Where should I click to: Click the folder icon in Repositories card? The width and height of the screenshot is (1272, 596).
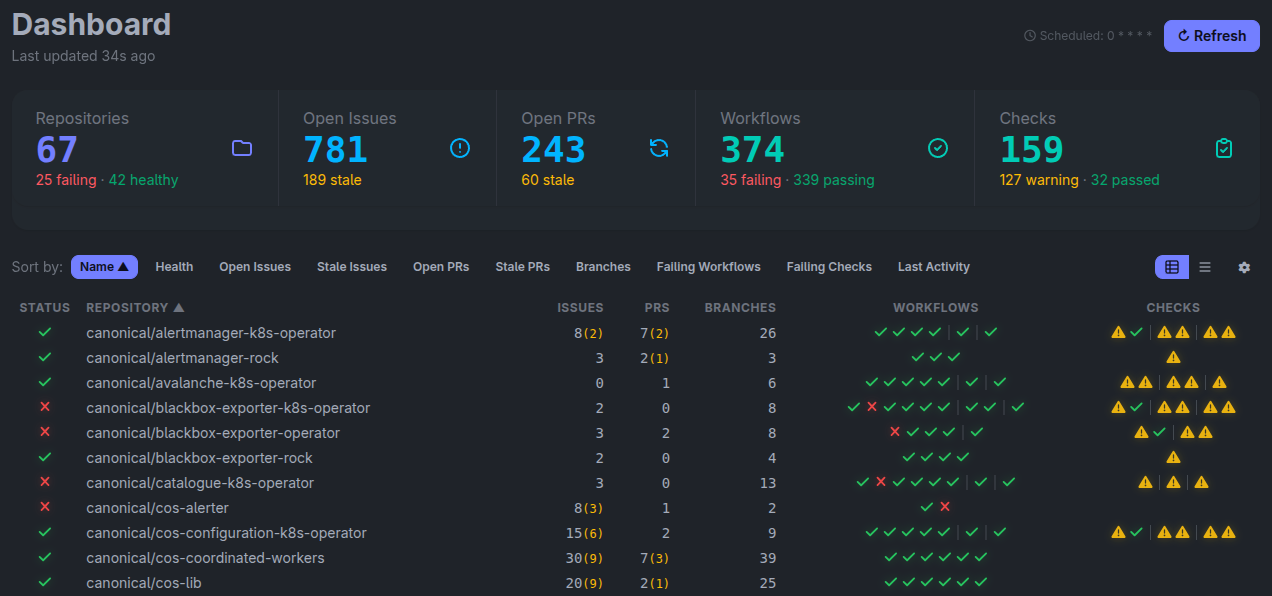241,149
